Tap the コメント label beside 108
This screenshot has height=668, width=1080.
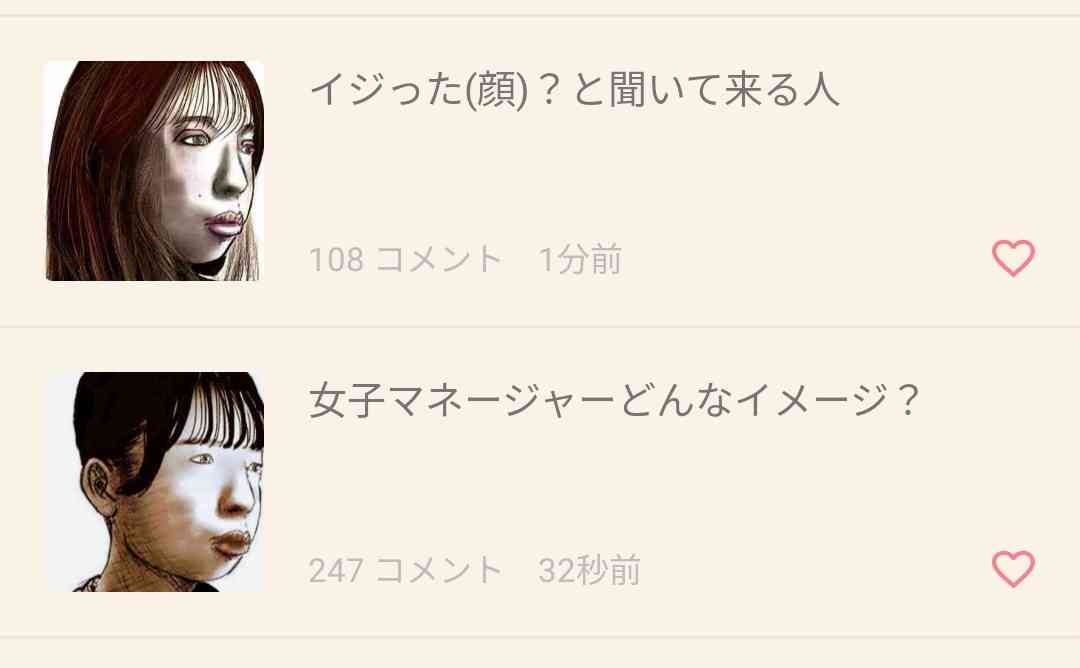(x=439, y=260)
